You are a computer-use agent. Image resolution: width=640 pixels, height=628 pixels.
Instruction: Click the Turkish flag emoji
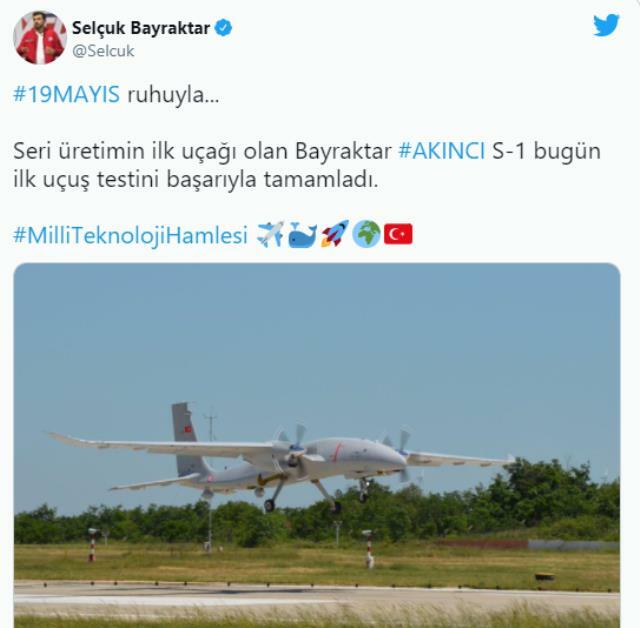pos(398,234)
